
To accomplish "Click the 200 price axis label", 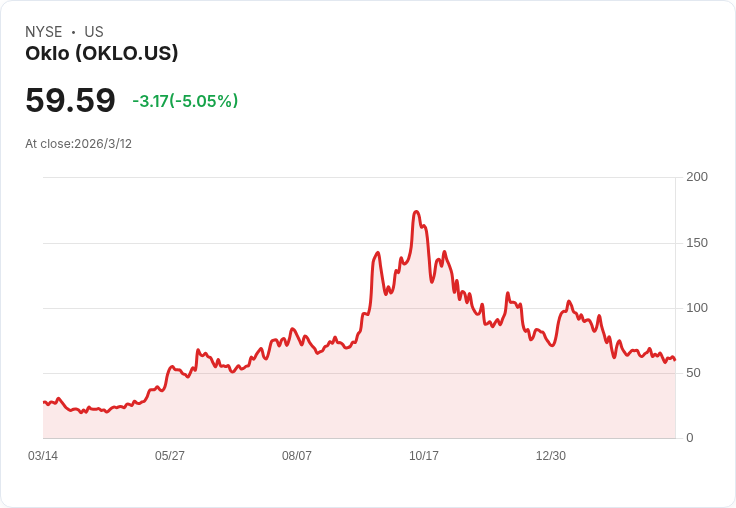I will coord(697,177).
